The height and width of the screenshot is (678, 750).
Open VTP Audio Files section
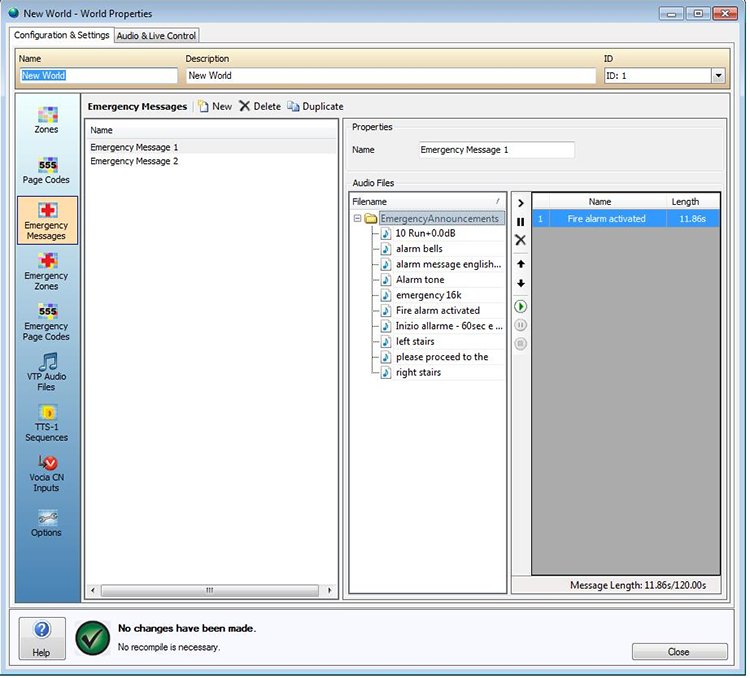coord(46,372)
